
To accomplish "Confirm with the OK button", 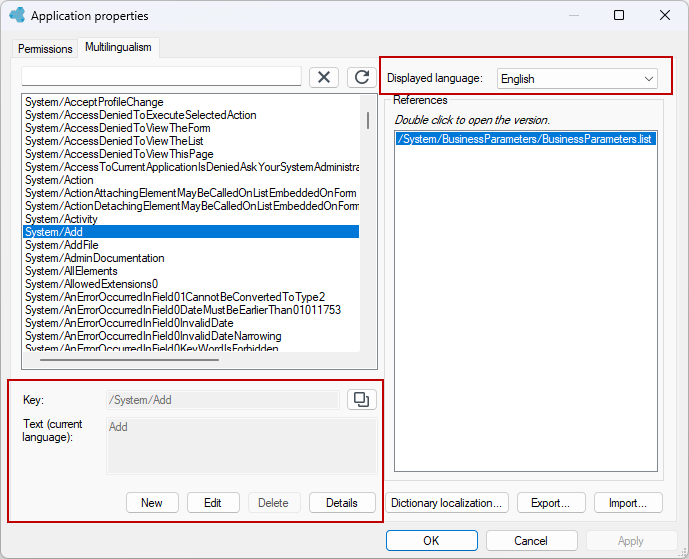I will (432, 541).
